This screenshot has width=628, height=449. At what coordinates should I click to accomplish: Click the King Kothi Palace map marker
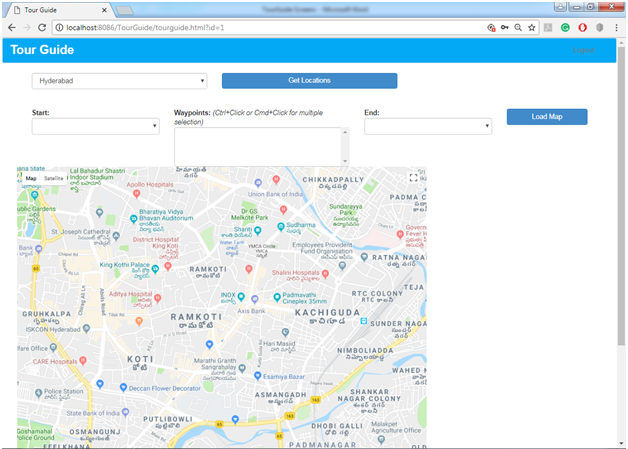(x=155, y=268)
